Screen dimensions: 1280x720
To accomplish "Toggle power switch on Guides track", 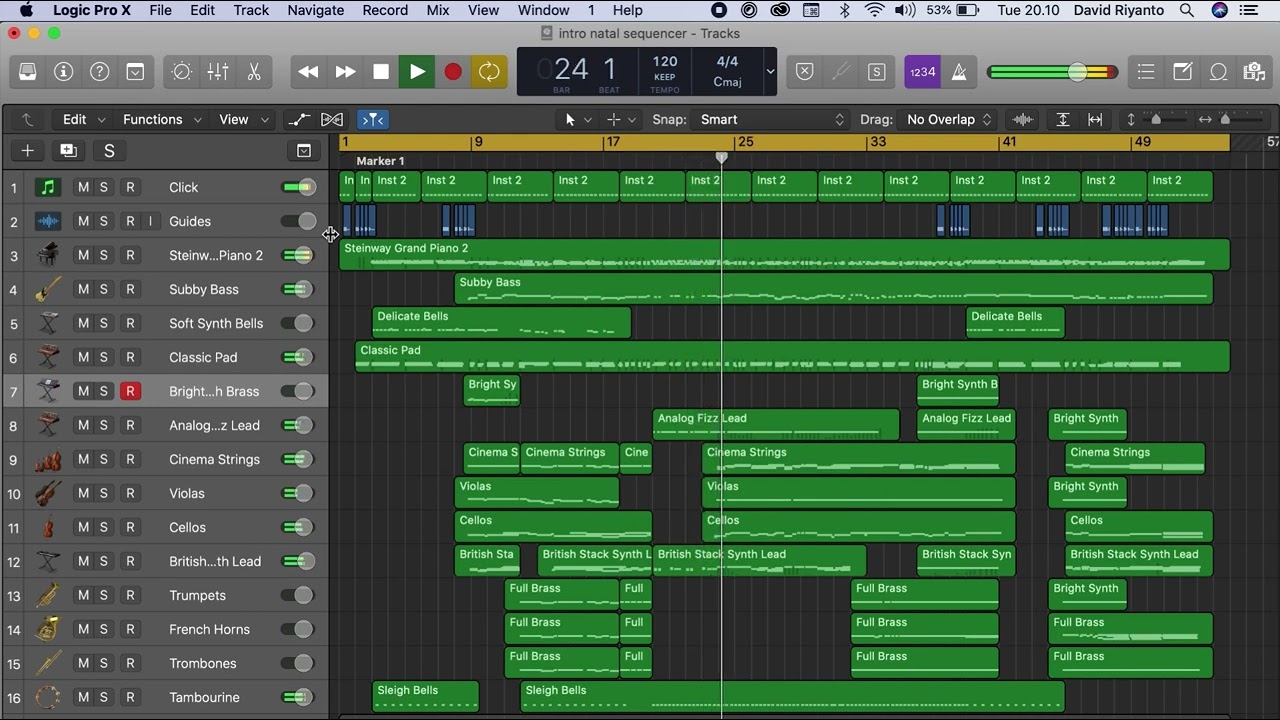I will pyautogui.click(x=298, y=221).
